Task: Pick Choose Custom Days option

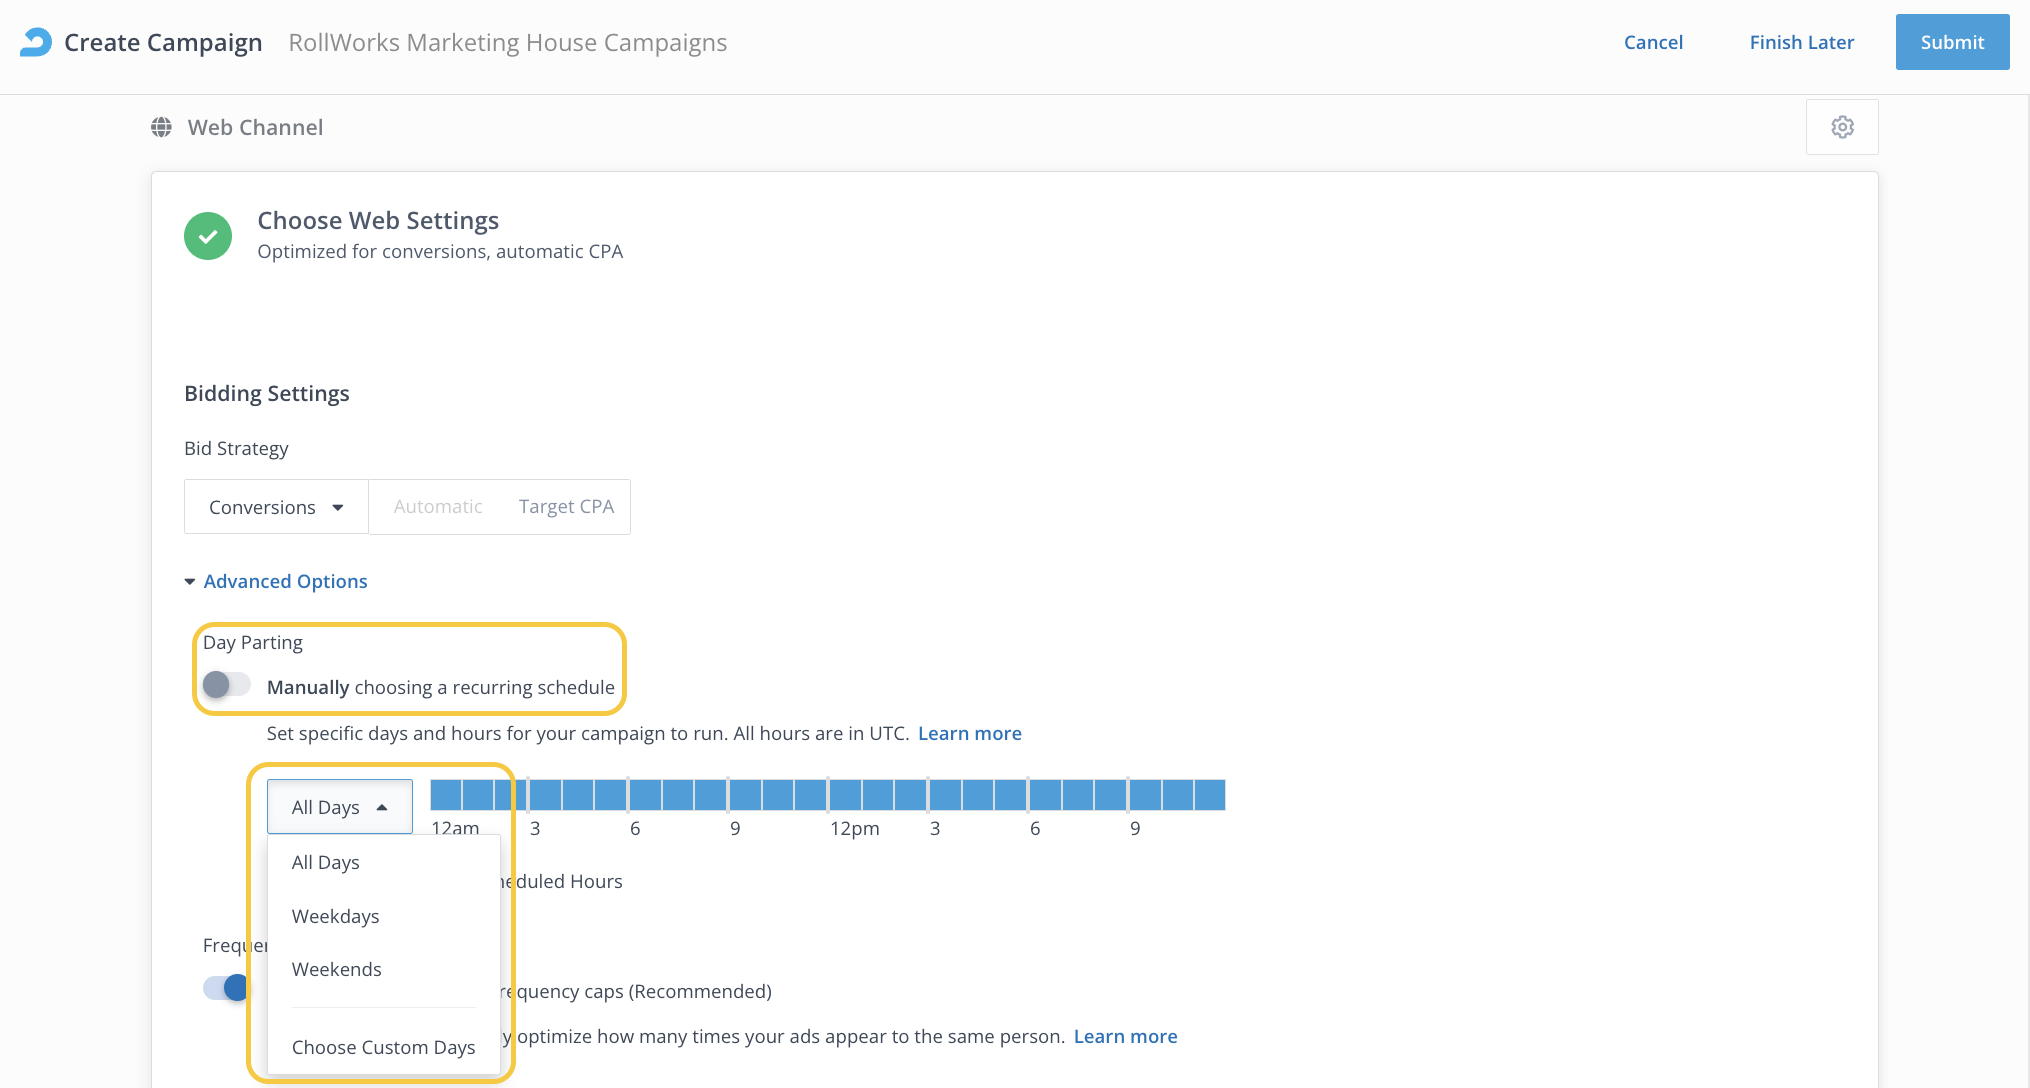Action: click(x=383, y=1047)
